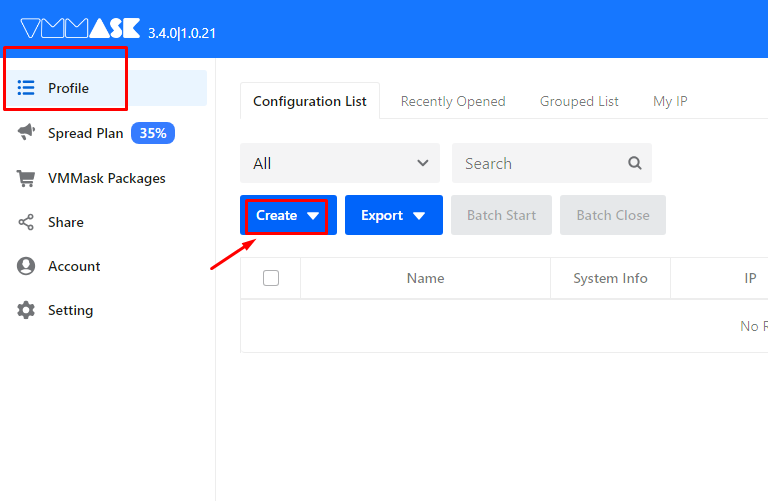Focus the Search input field
Screen dimensions: 768x501
[540, 163]
